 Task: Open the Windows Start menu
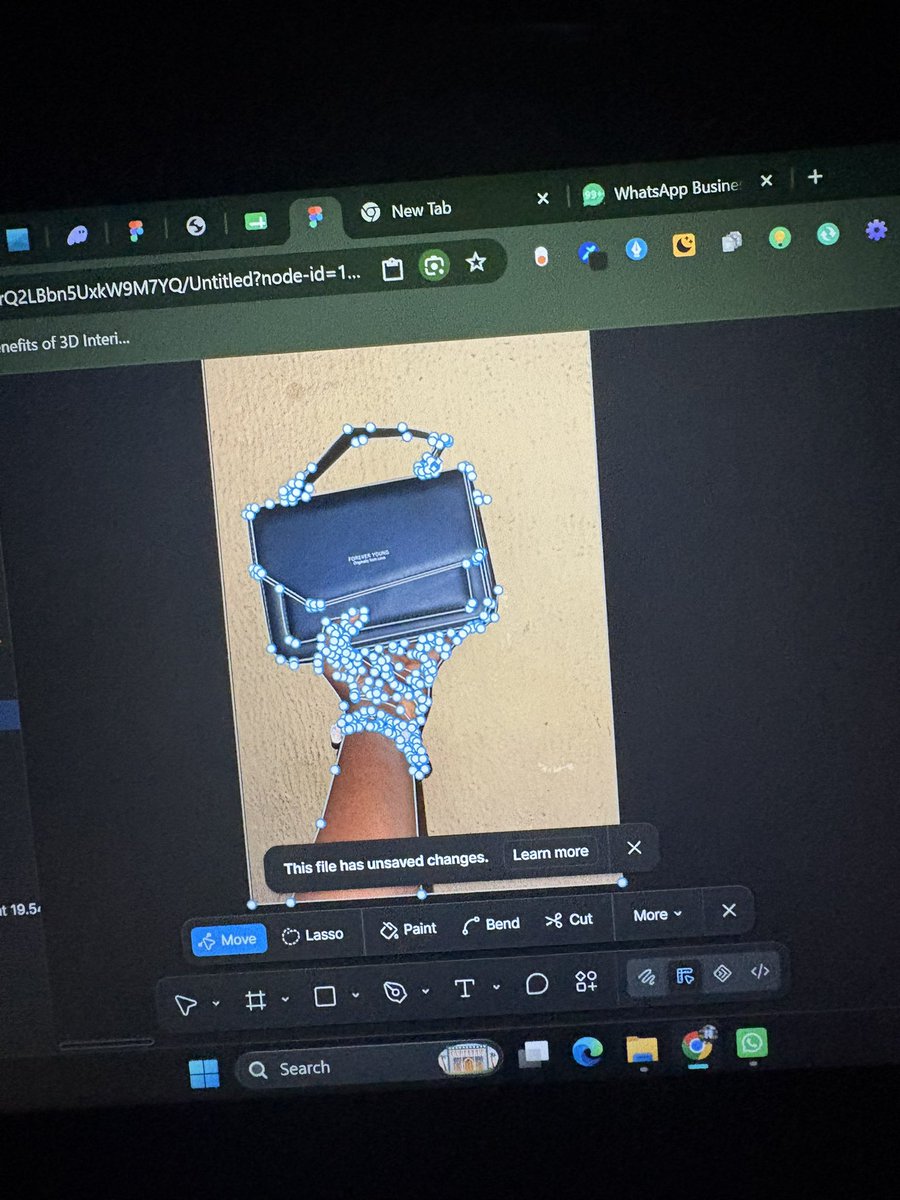tap(204, 1074)
